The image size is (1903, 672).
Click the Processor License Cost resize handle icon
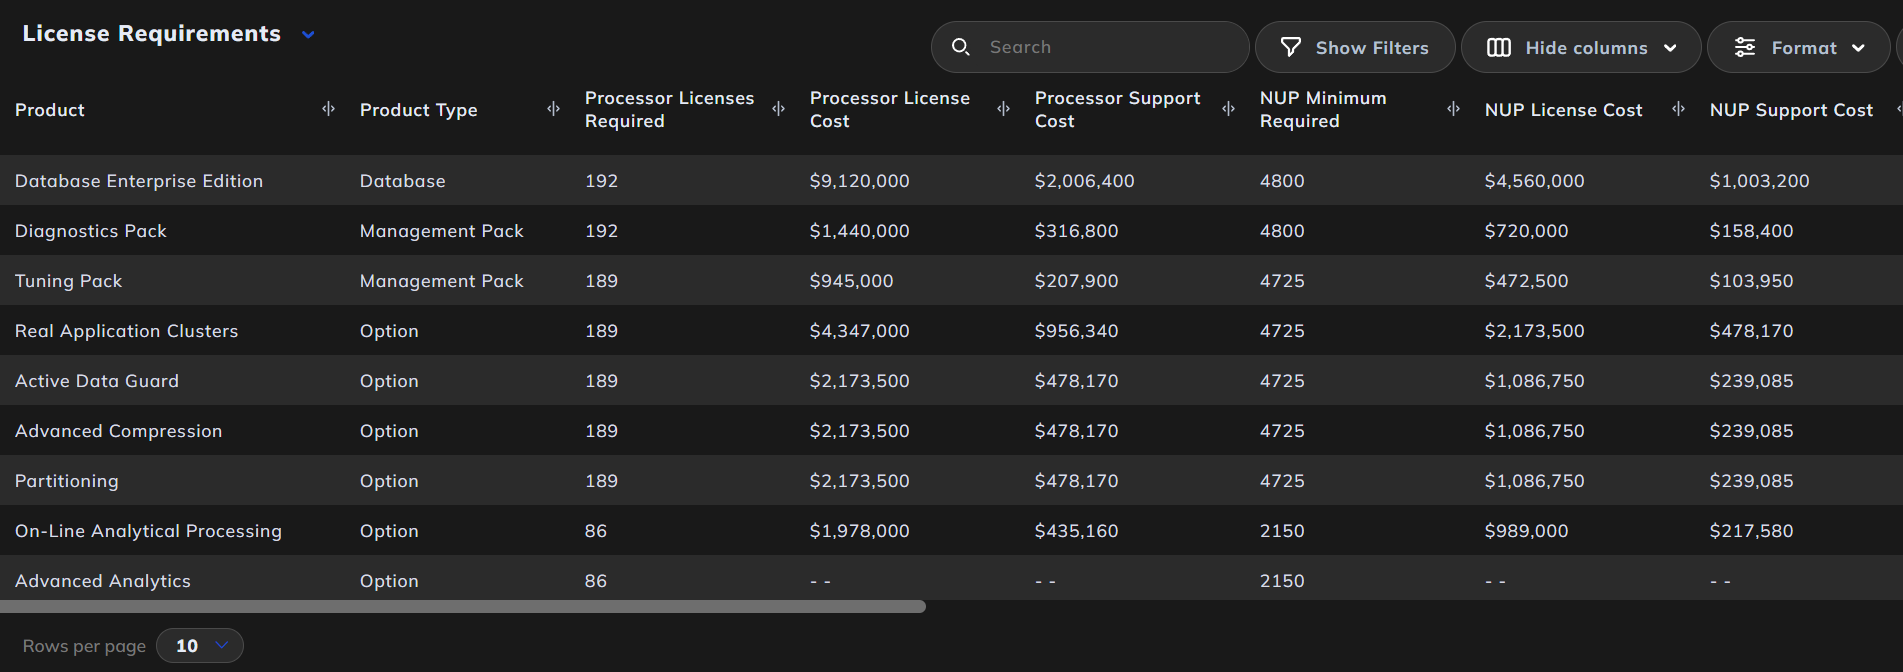coord(1004,109)
